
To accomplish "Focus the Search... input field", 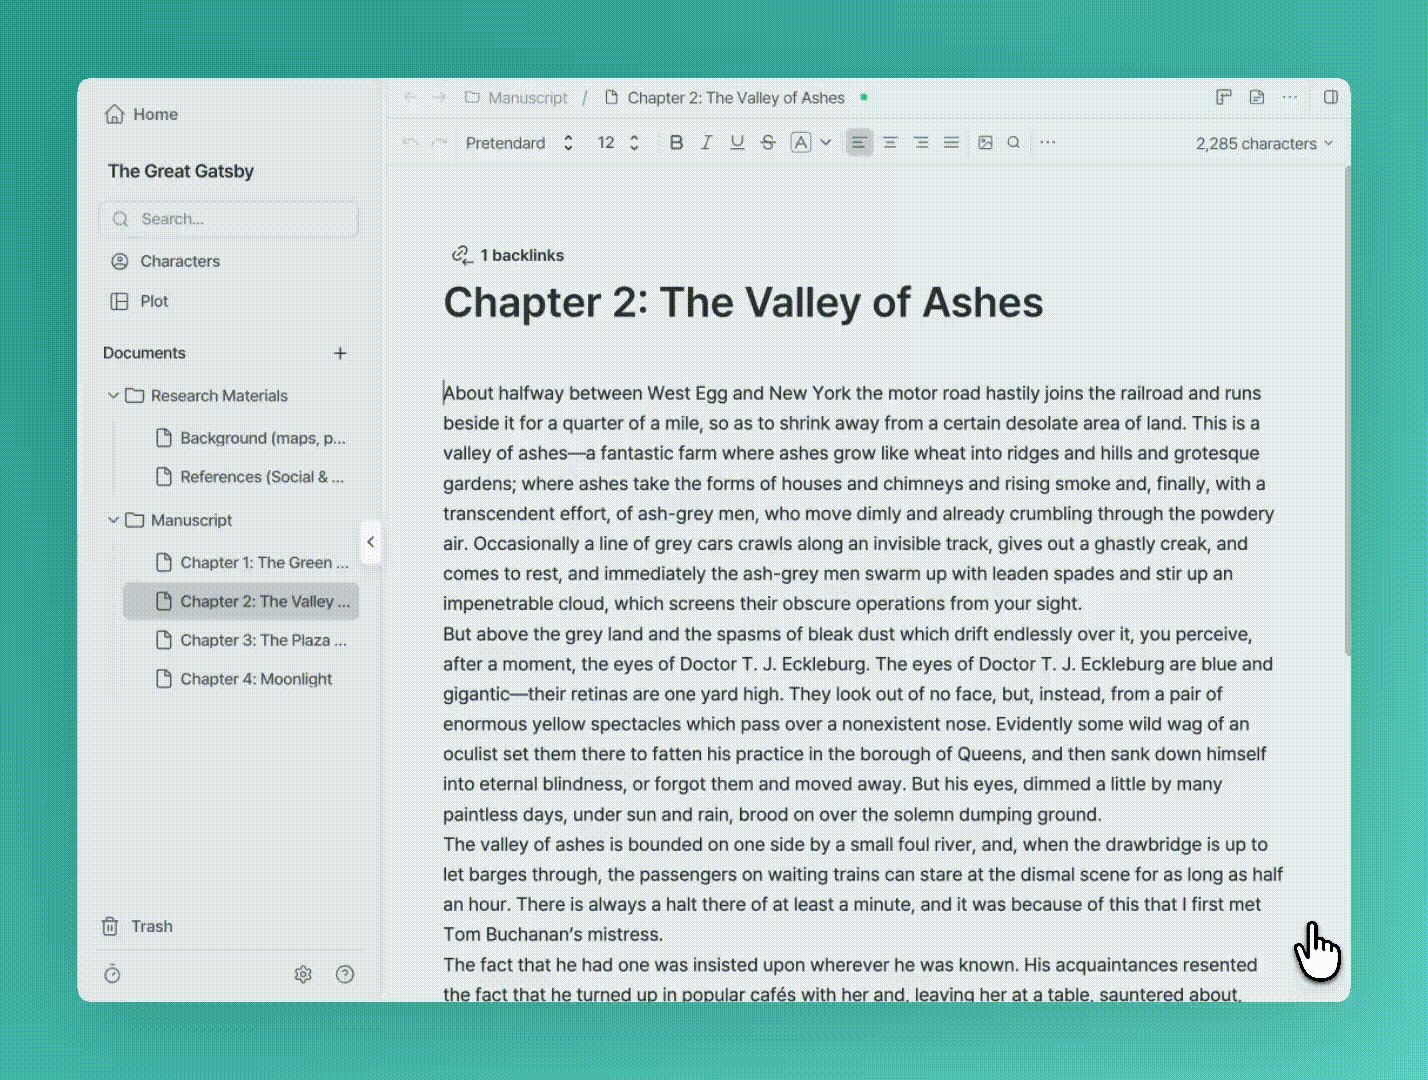I will point(229,219).
